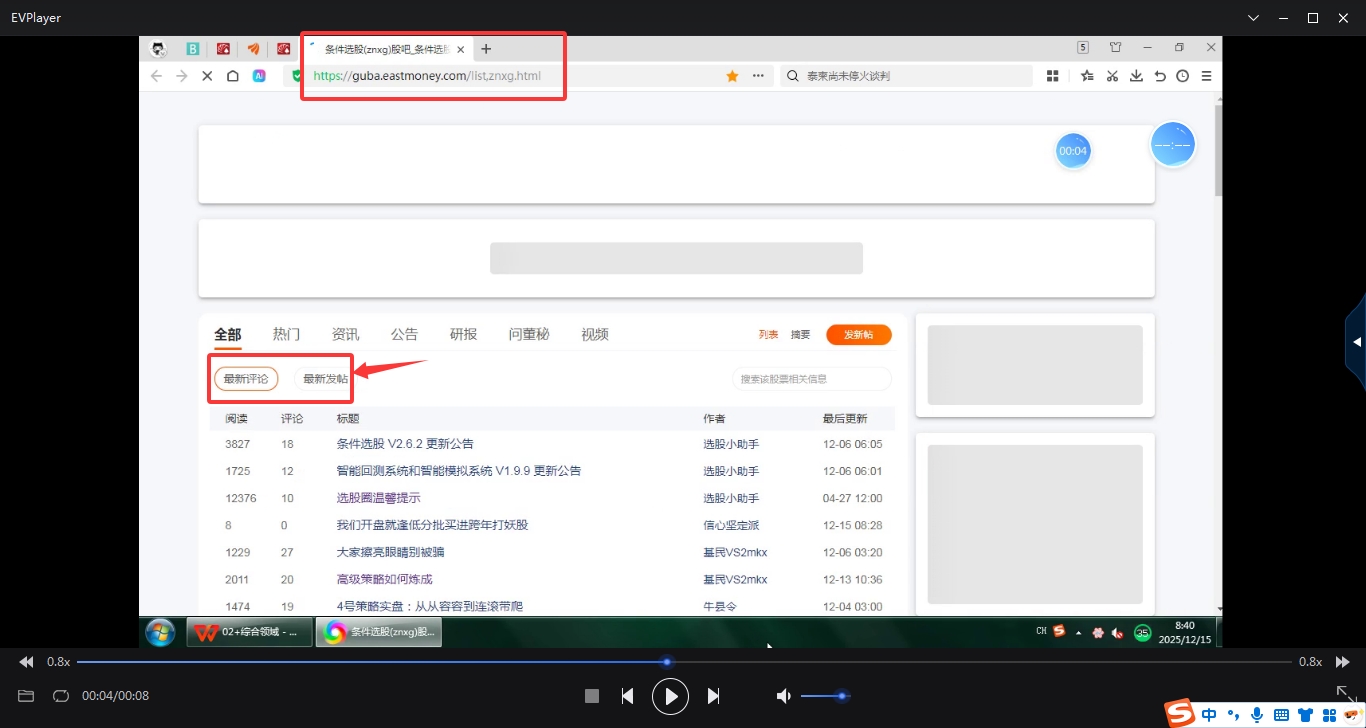This screenshot has height=728, width=1366.
Task: Open the EVPlayer title bar dropdown menu
Action: click(1254, 18)
